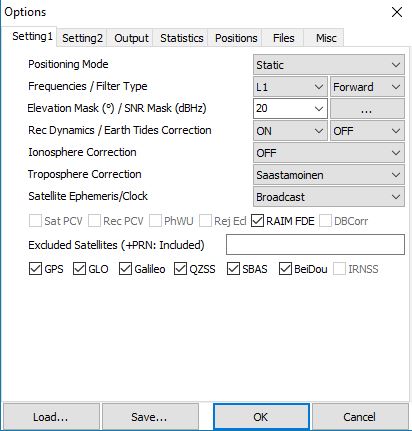Image resolution: width=412 pixels, height=431 pixels.
Task: Click the Excluded Satellites text field
Action: 315,245
